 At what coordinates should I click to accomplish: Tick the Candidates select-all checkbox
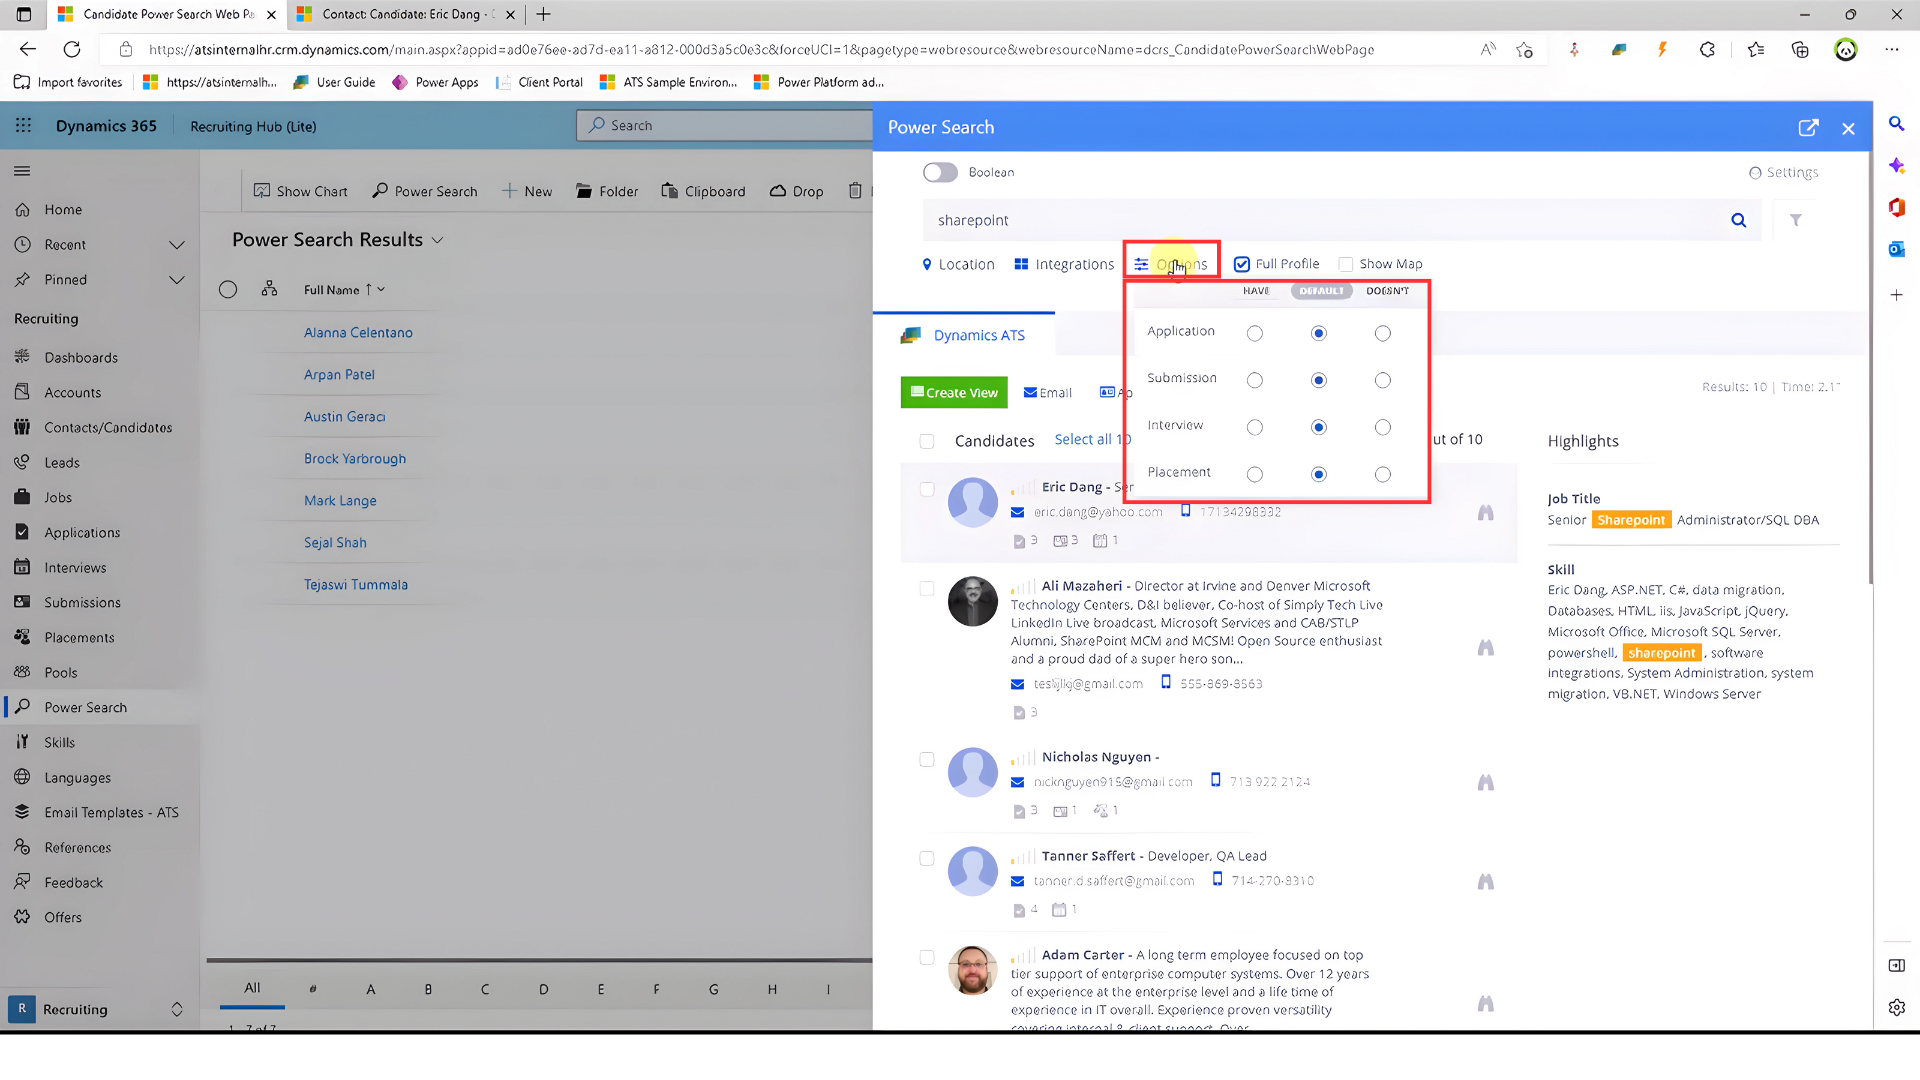click(927, 441)
